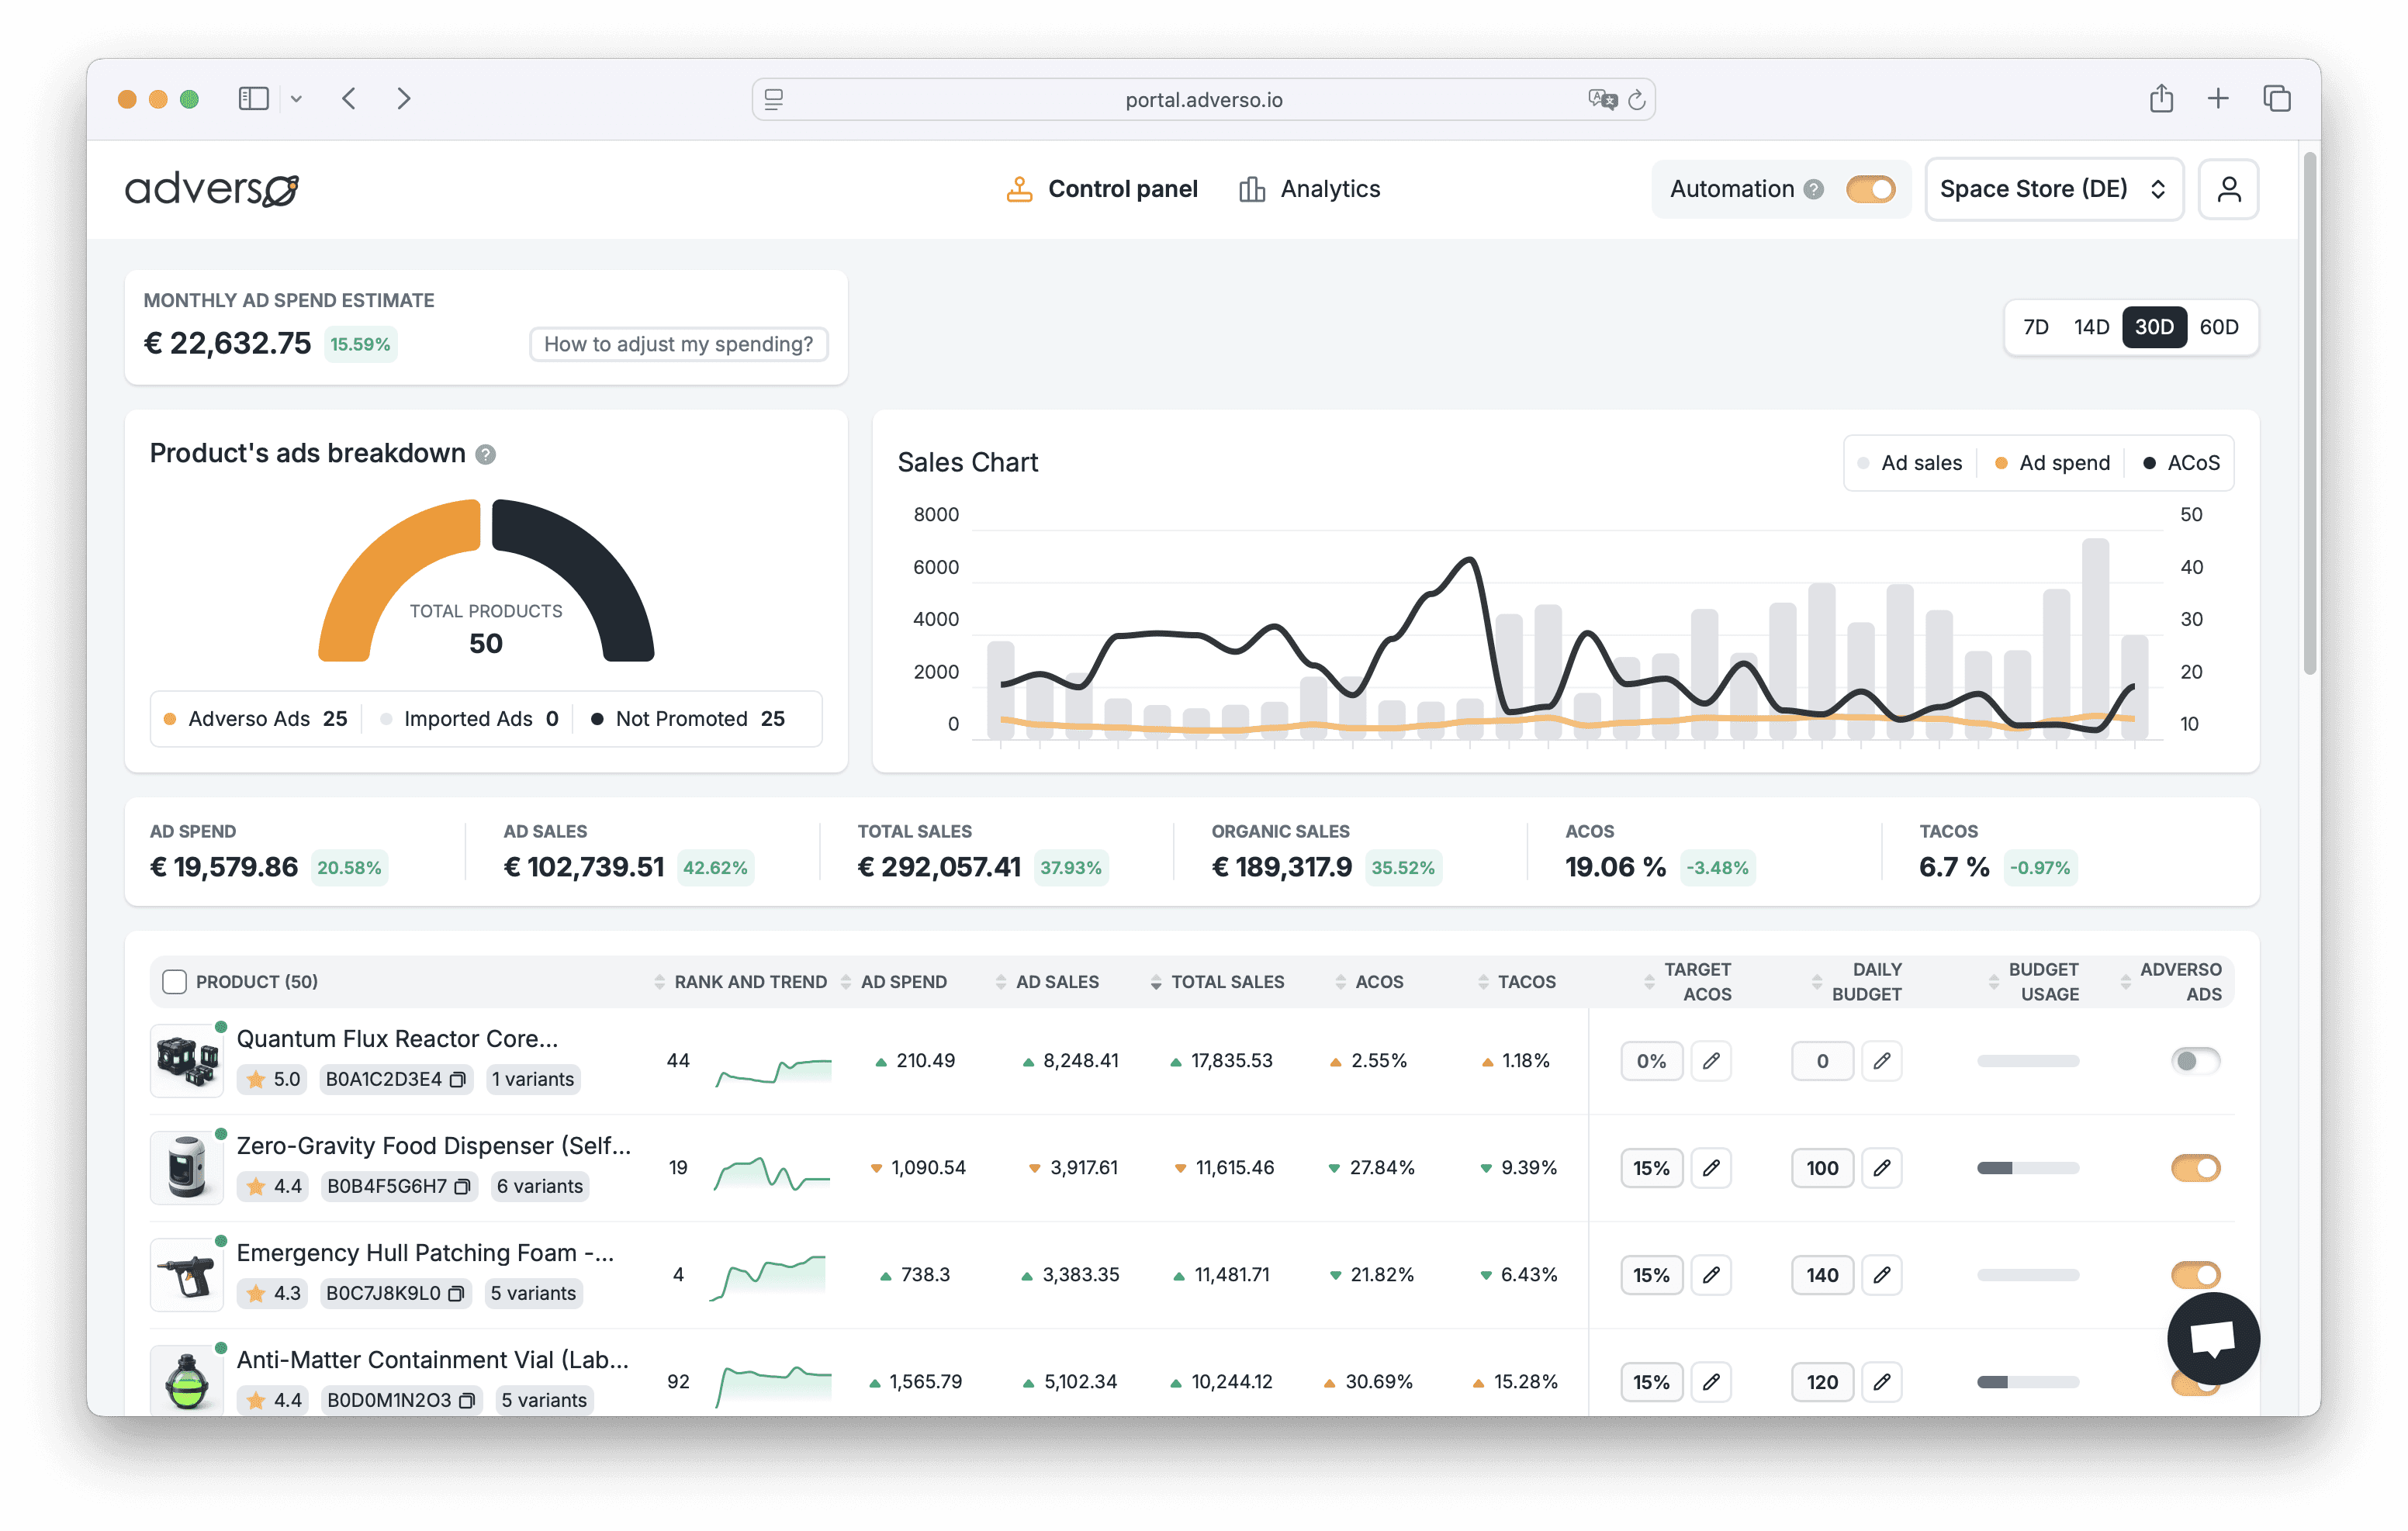Image resolution: width=2408 pixels, height=1531 pixels.
Task: Sort by DAILY BUDGET column header
Action: click(1856, 982)
